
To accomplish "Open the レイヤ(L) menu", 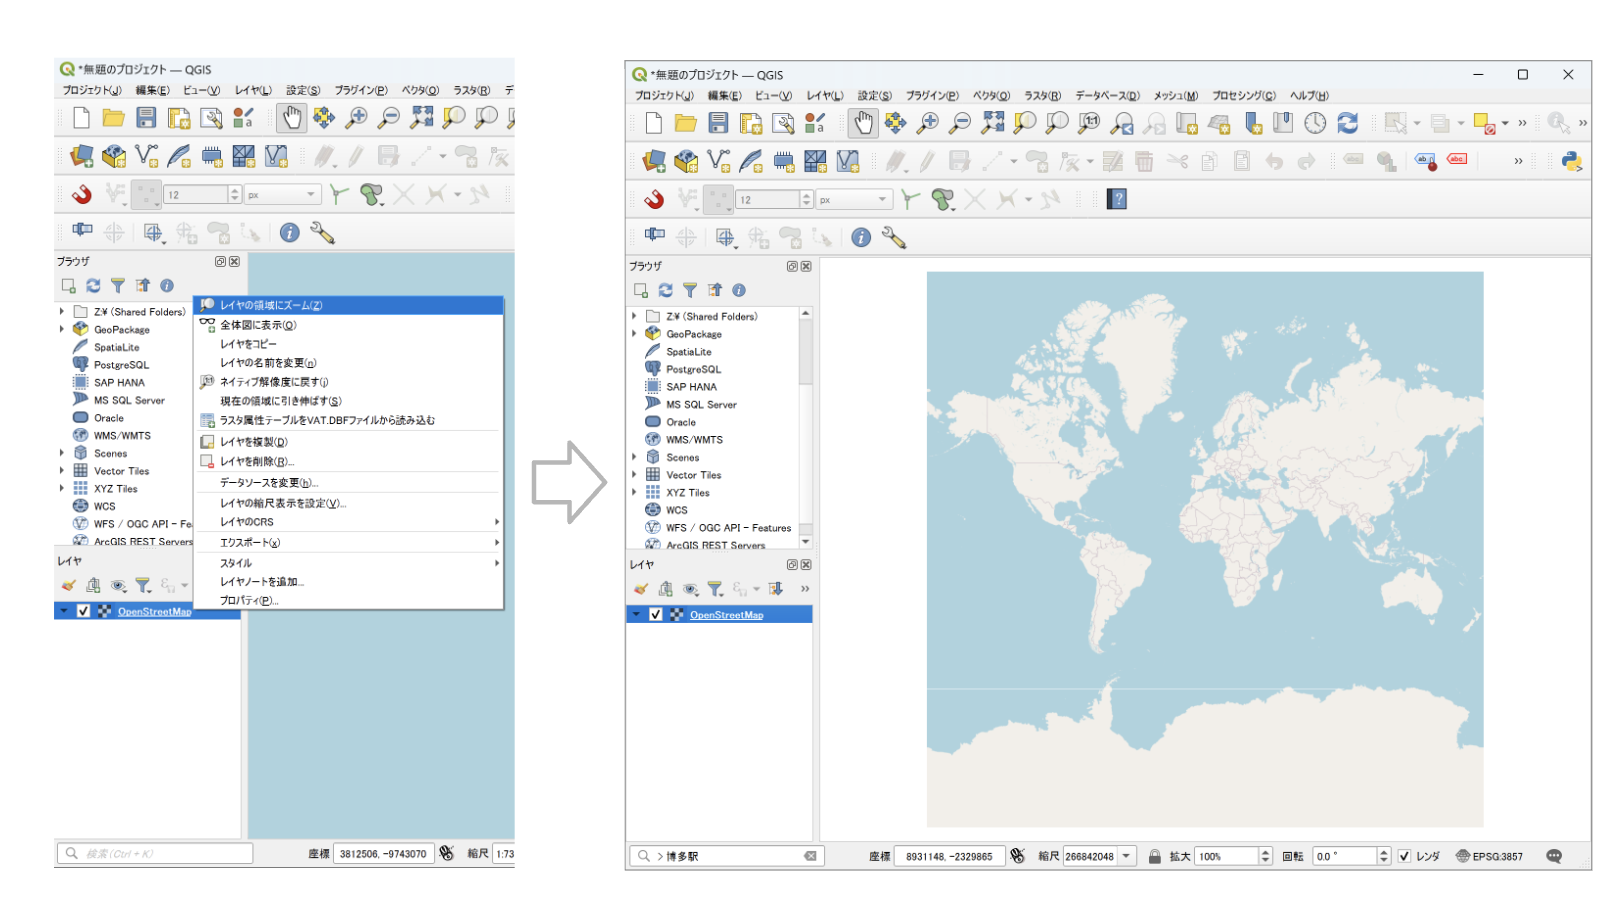I will 823,95.
